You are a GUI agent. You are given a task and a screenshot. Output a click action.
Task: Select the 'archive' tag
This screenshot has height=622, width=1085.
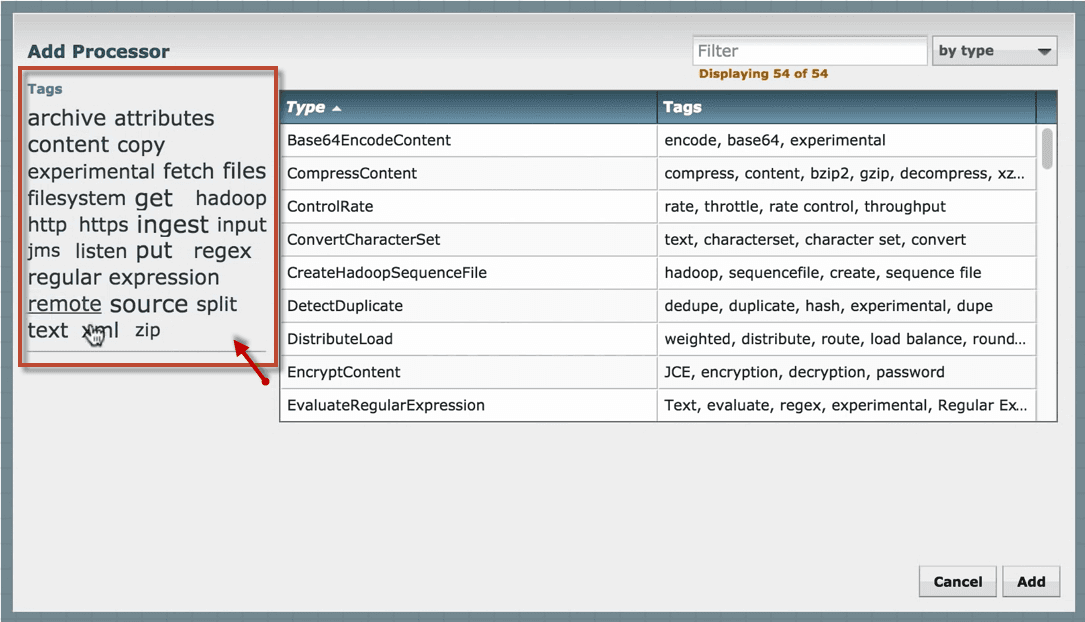click(x=67, y=118)
